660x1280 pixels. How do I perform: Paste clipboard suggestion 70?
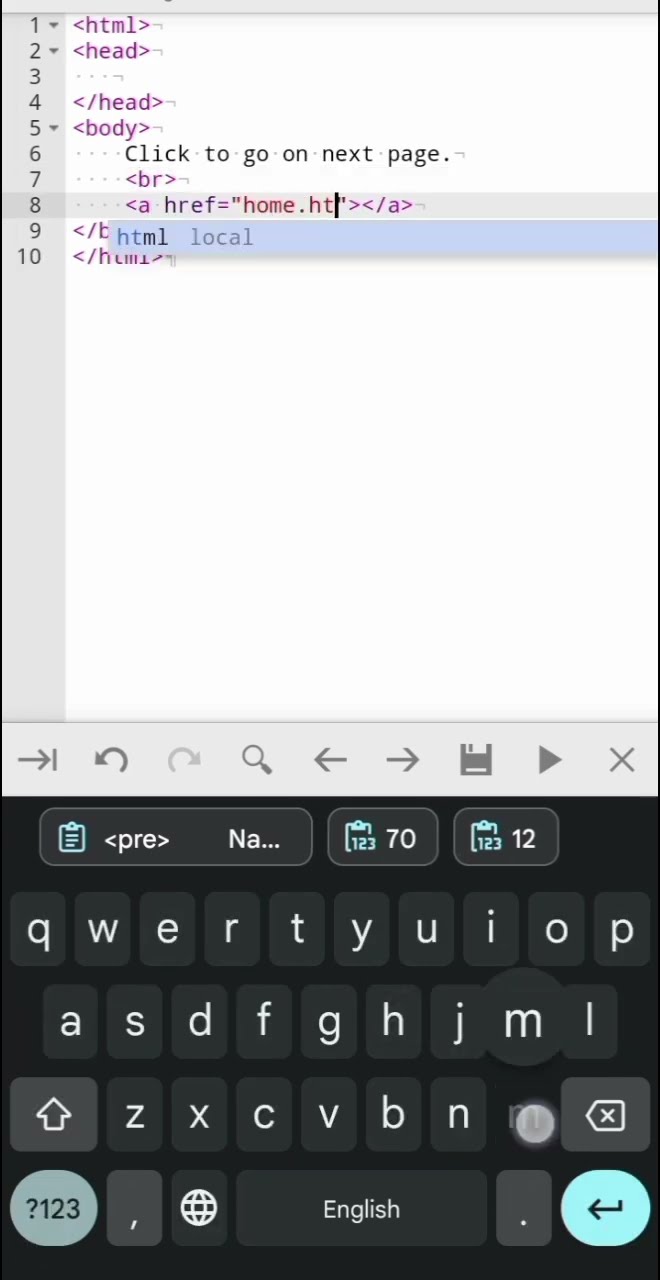tap(383, 838)
